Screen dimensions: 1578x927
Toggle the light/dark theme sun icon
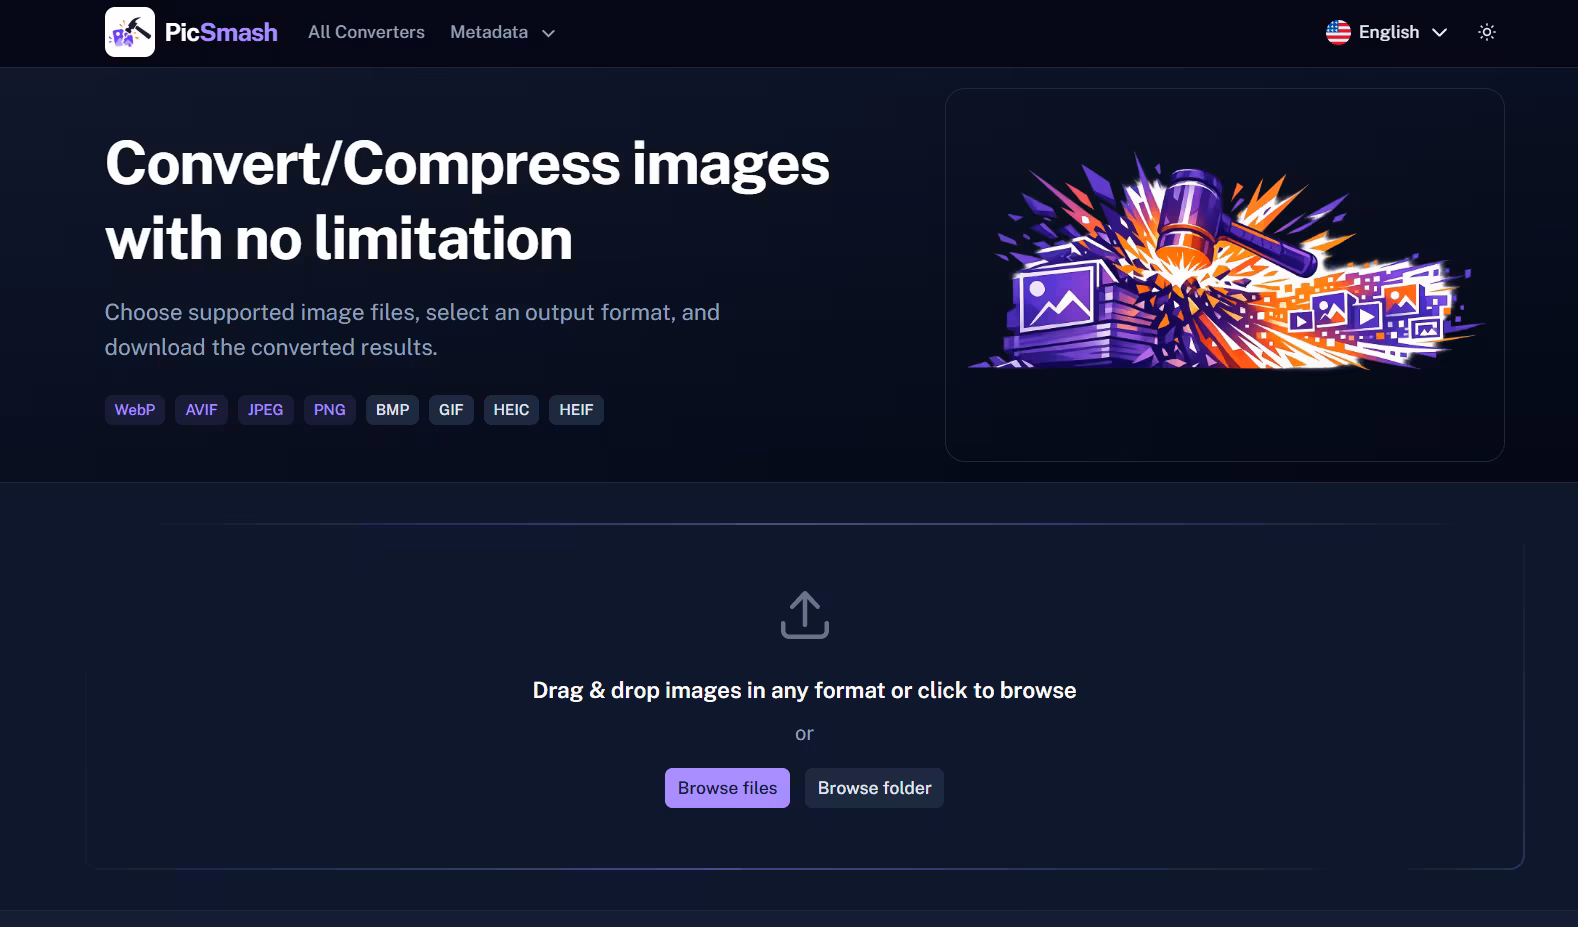pos(1487,32)
